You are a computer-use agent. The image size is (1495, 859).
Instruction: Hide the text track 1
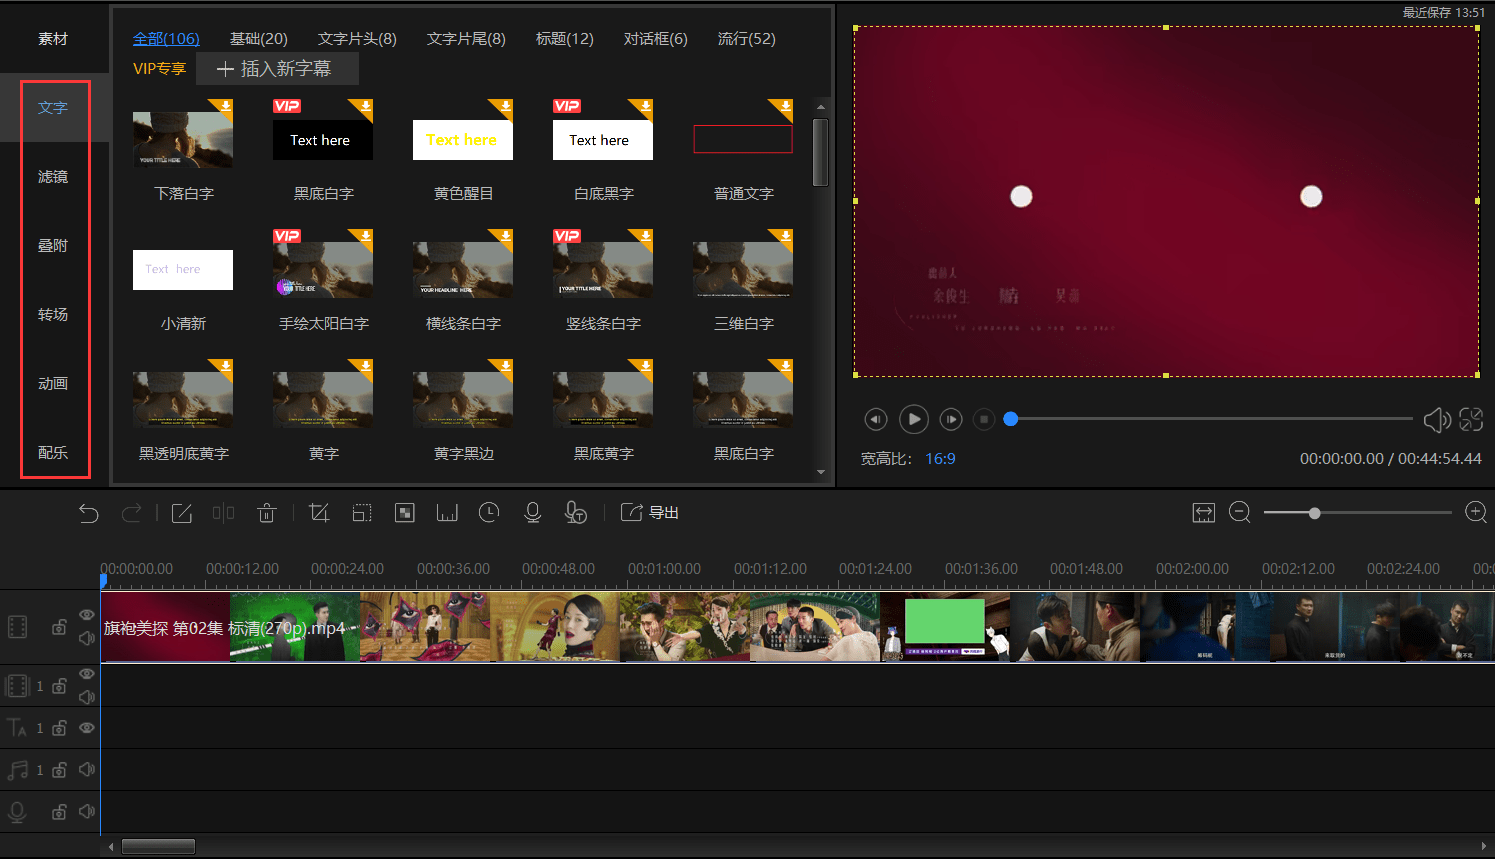87,728
